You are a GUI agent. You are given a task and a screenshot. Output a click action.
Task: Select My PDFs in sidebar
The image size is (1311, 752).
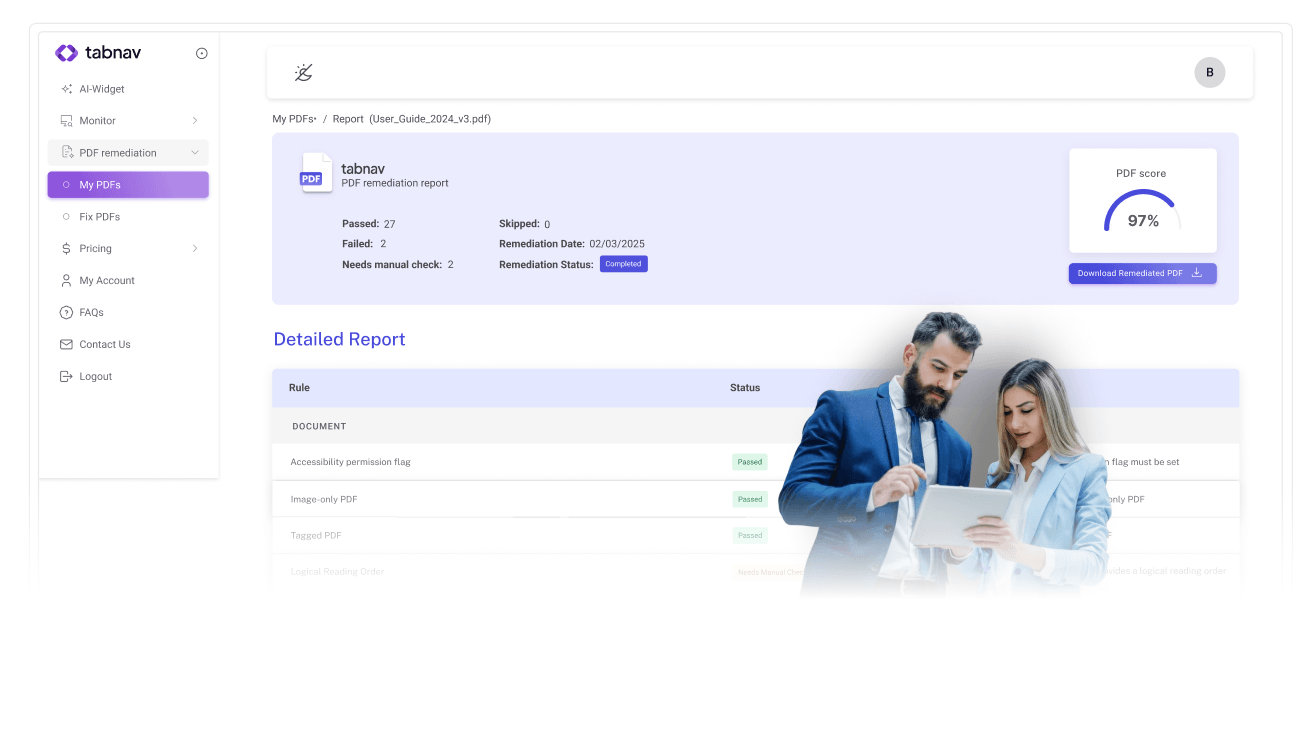[128, 185]
